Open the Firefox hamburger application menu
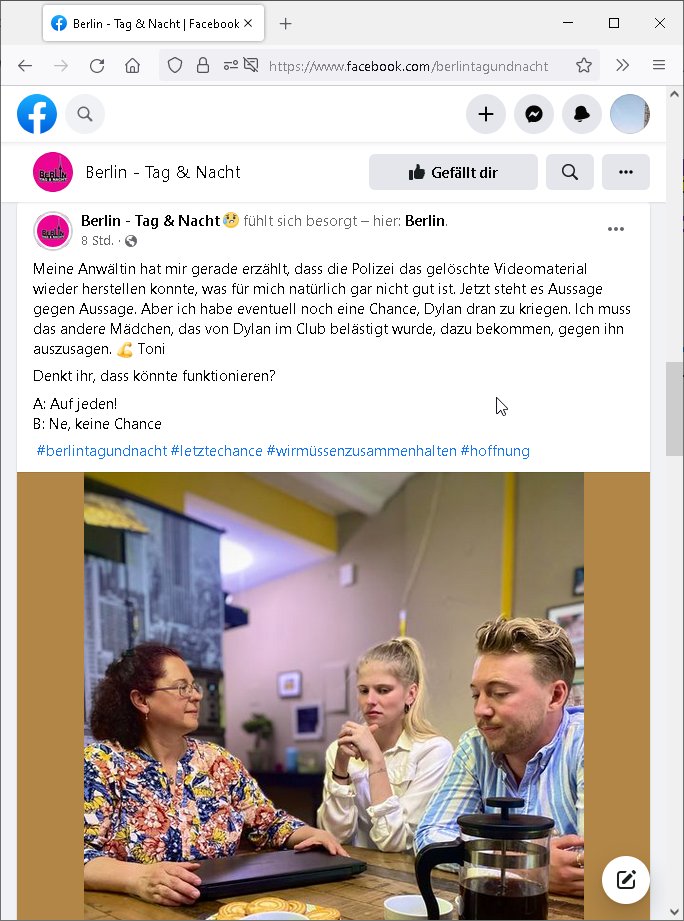The width and height of the screenshot is (684, 921). click(659, 65)
